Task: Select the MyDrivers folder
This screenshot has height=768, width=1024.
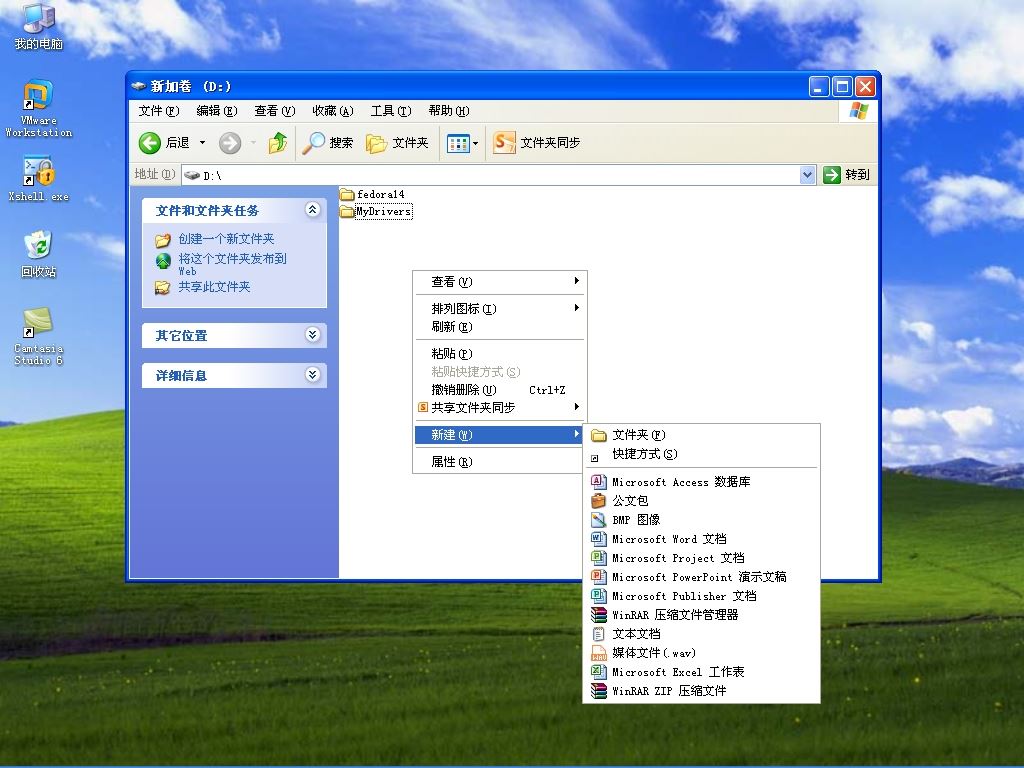Action: coord(376,212)
